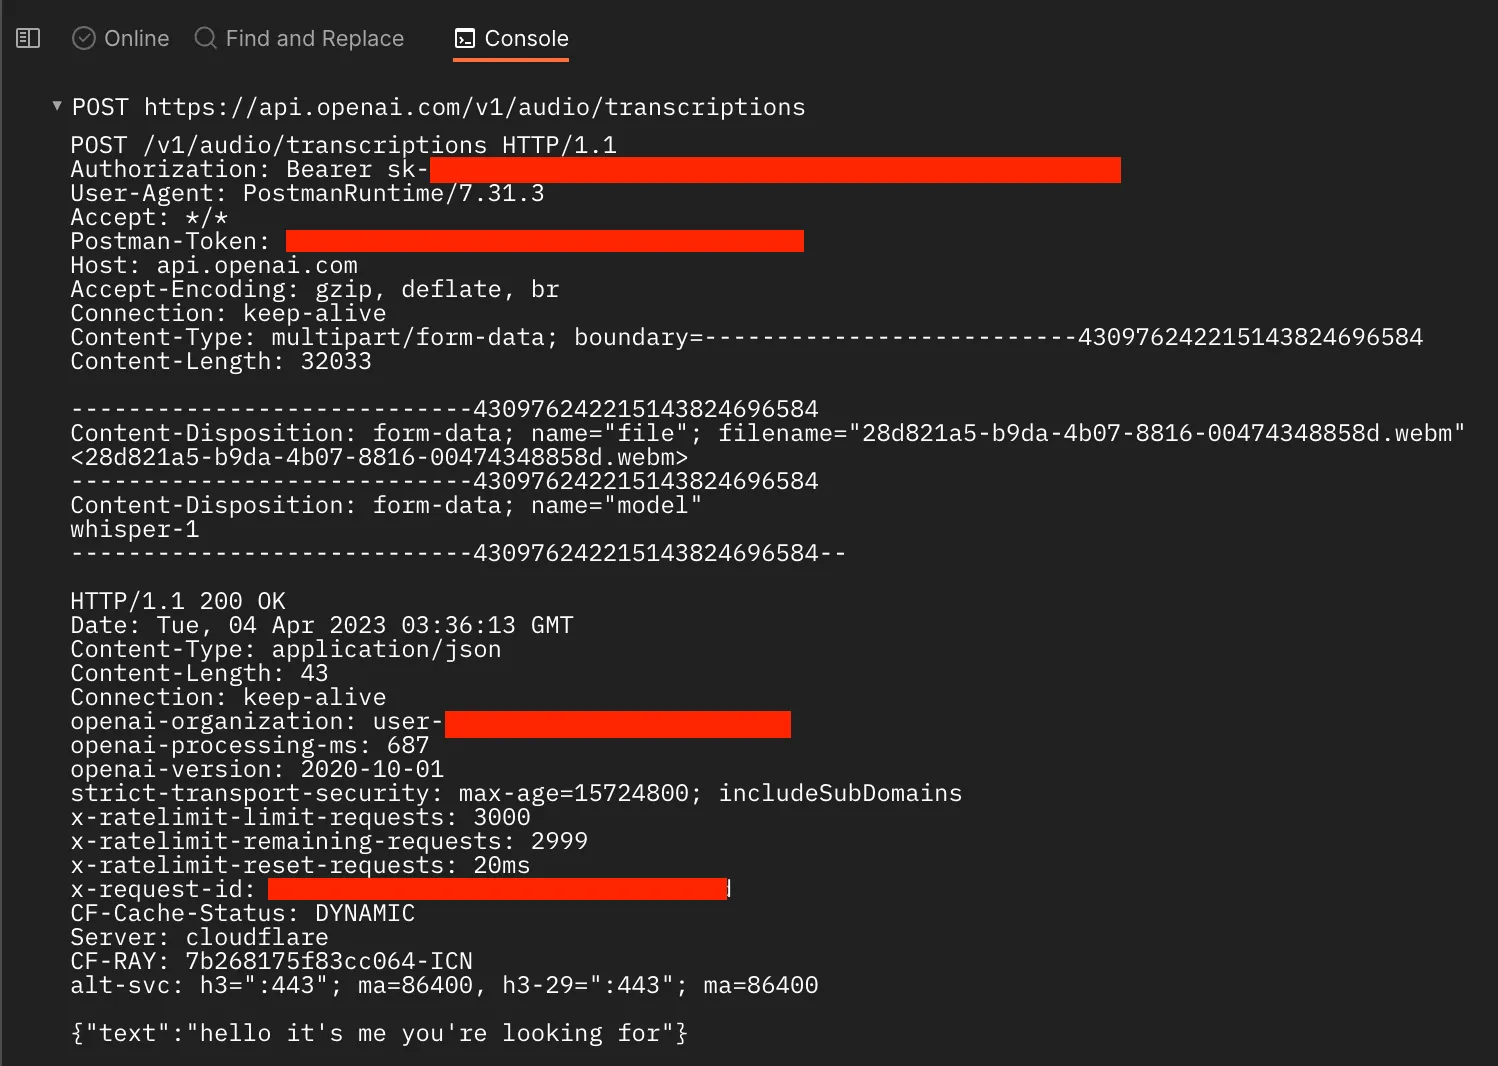
Task: Click the redacted Authorization Bearer token bar
Action: tap(775, 170)
